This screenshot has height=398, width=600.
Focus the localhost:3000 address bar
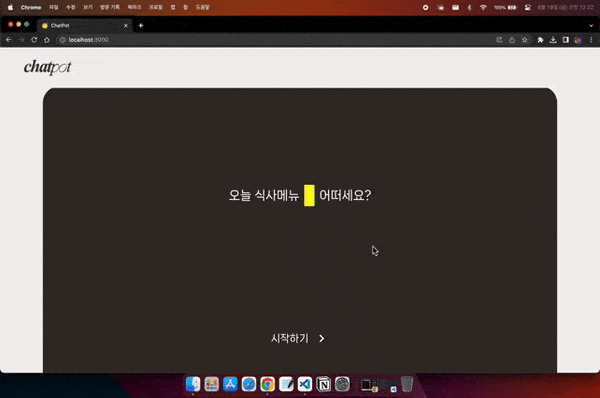click(276, 40)
